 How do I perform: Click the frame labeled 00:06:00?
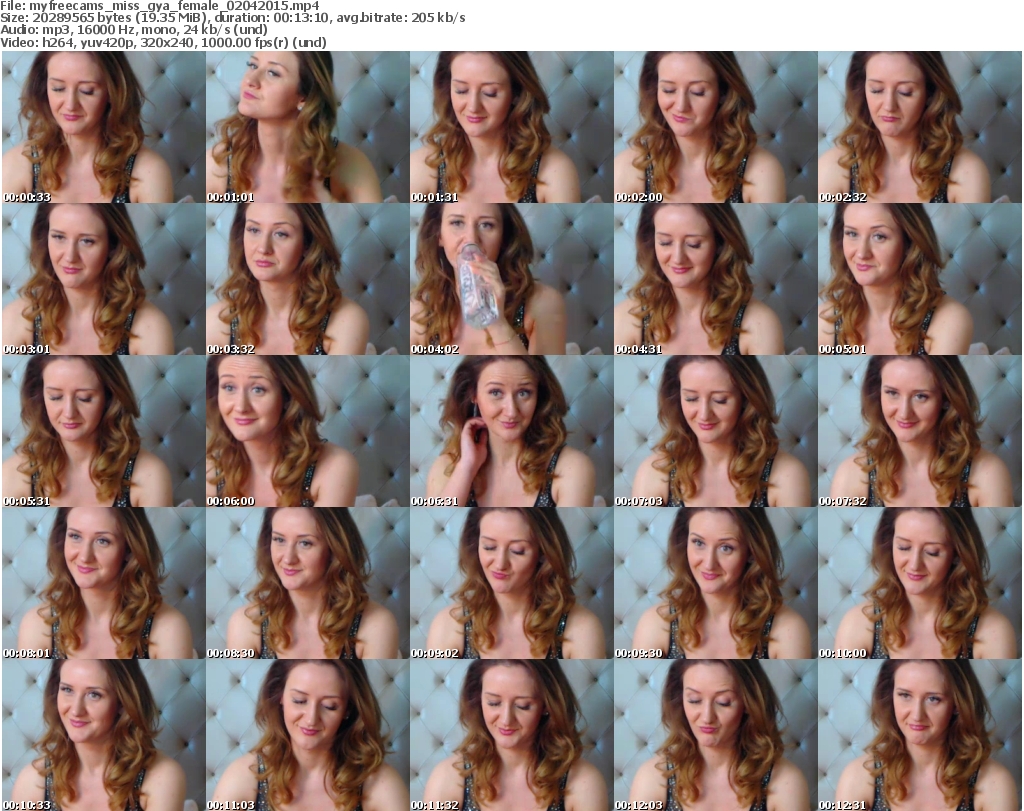coord(308,432)
